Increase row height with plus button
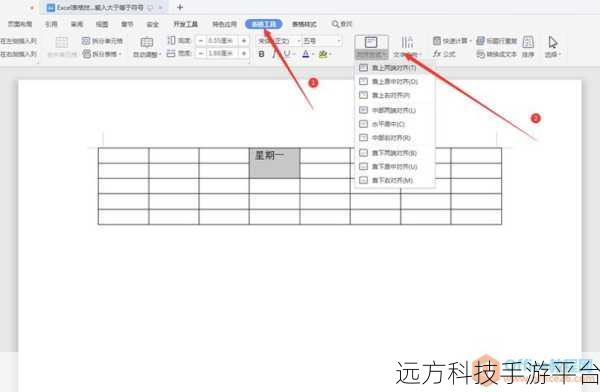The width and height of the screenshot is (600, 392). (244, 41)
